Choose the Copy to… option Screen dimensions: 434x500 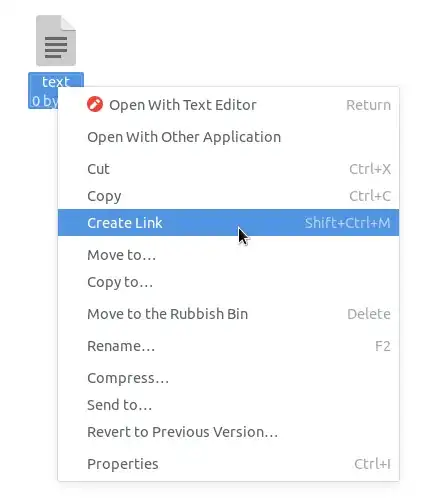228,282
